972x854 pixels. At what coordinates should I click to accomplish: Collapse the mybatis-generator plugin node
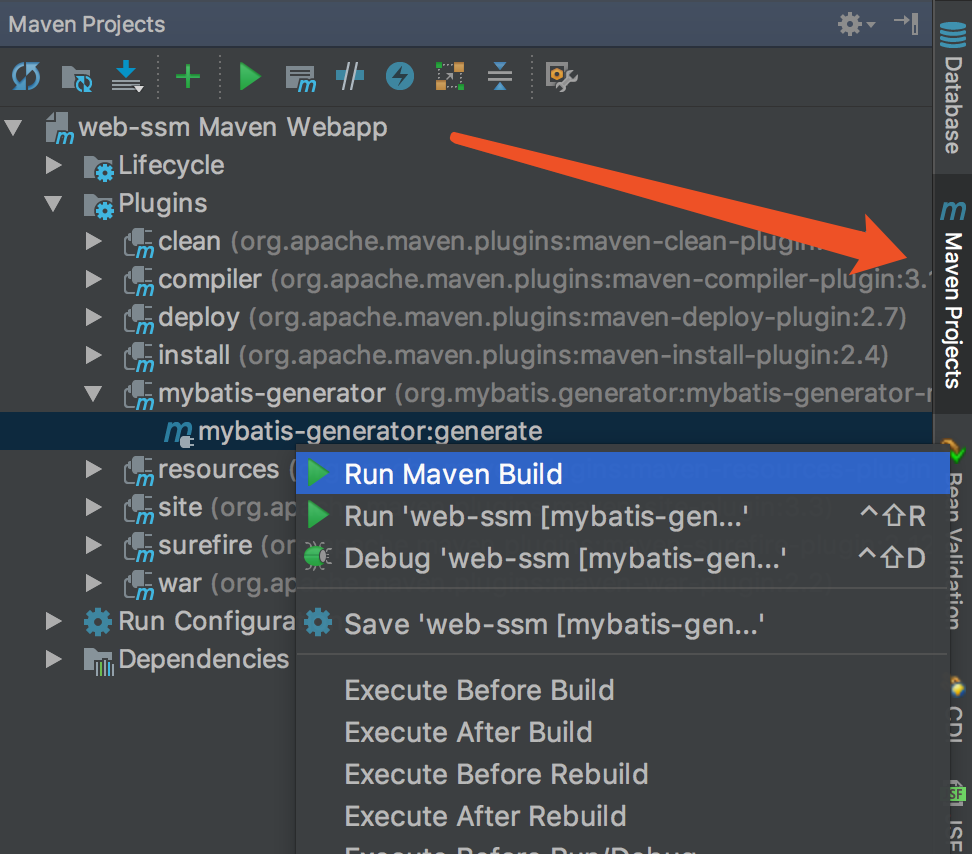point(94,394)
